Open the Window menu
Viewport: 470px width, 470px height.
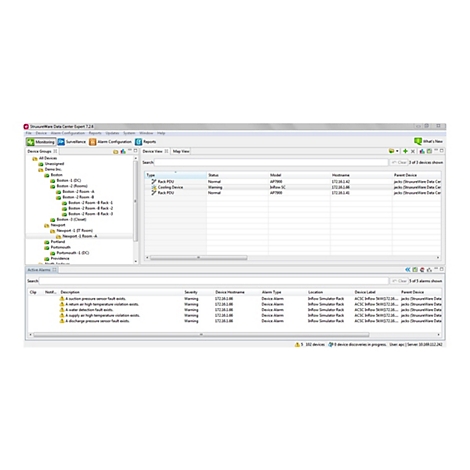coord(146,133)
